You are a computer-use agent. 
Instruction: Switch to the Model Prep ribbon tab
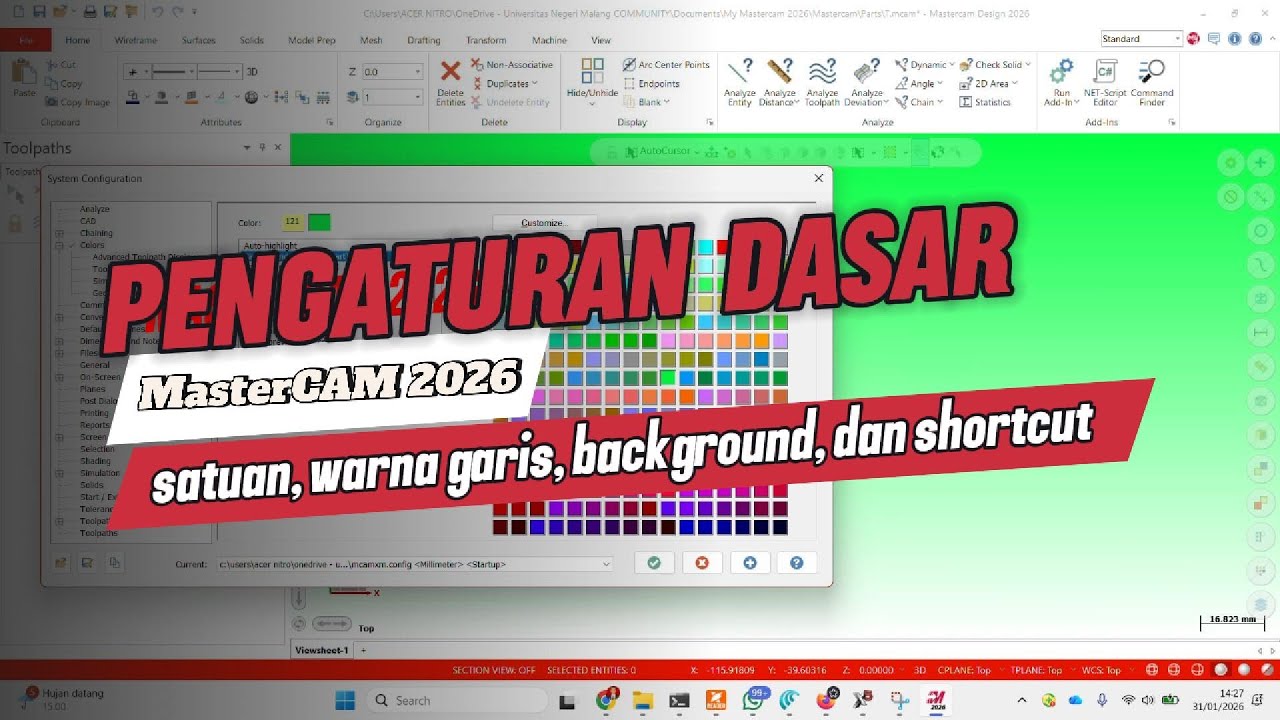[x=311, y=40]
